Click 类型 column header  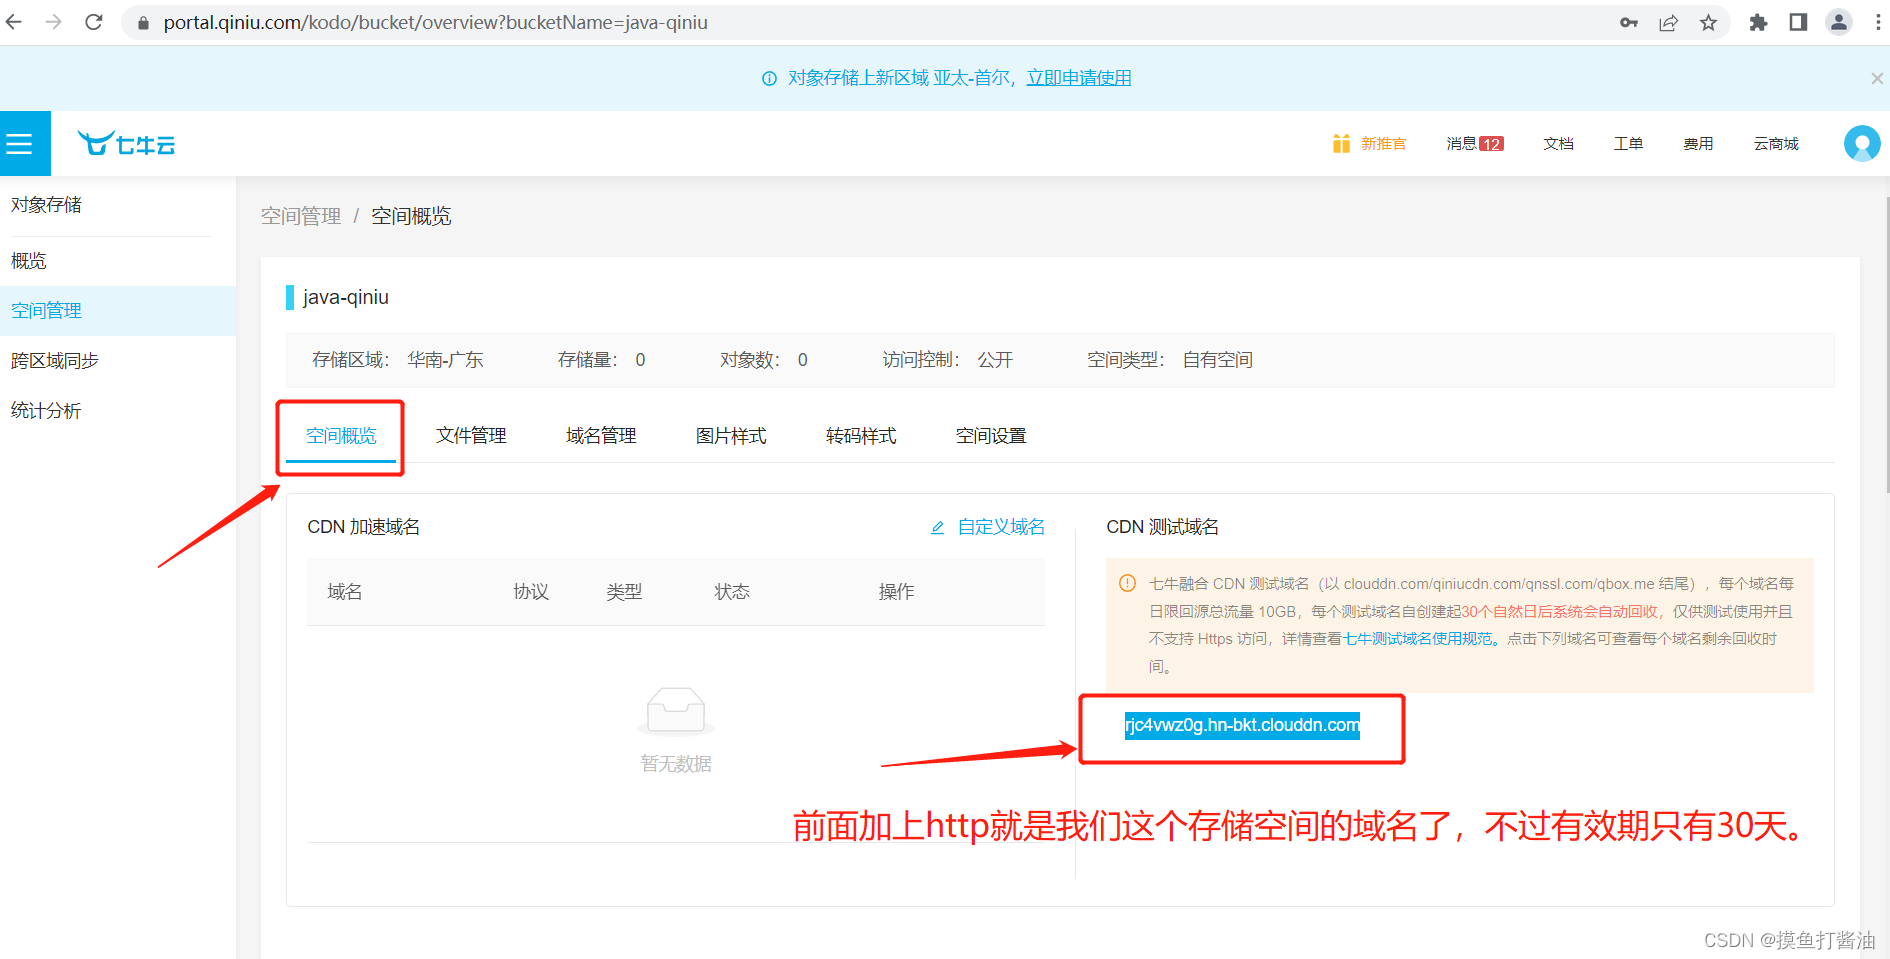[x=624, y=592]
